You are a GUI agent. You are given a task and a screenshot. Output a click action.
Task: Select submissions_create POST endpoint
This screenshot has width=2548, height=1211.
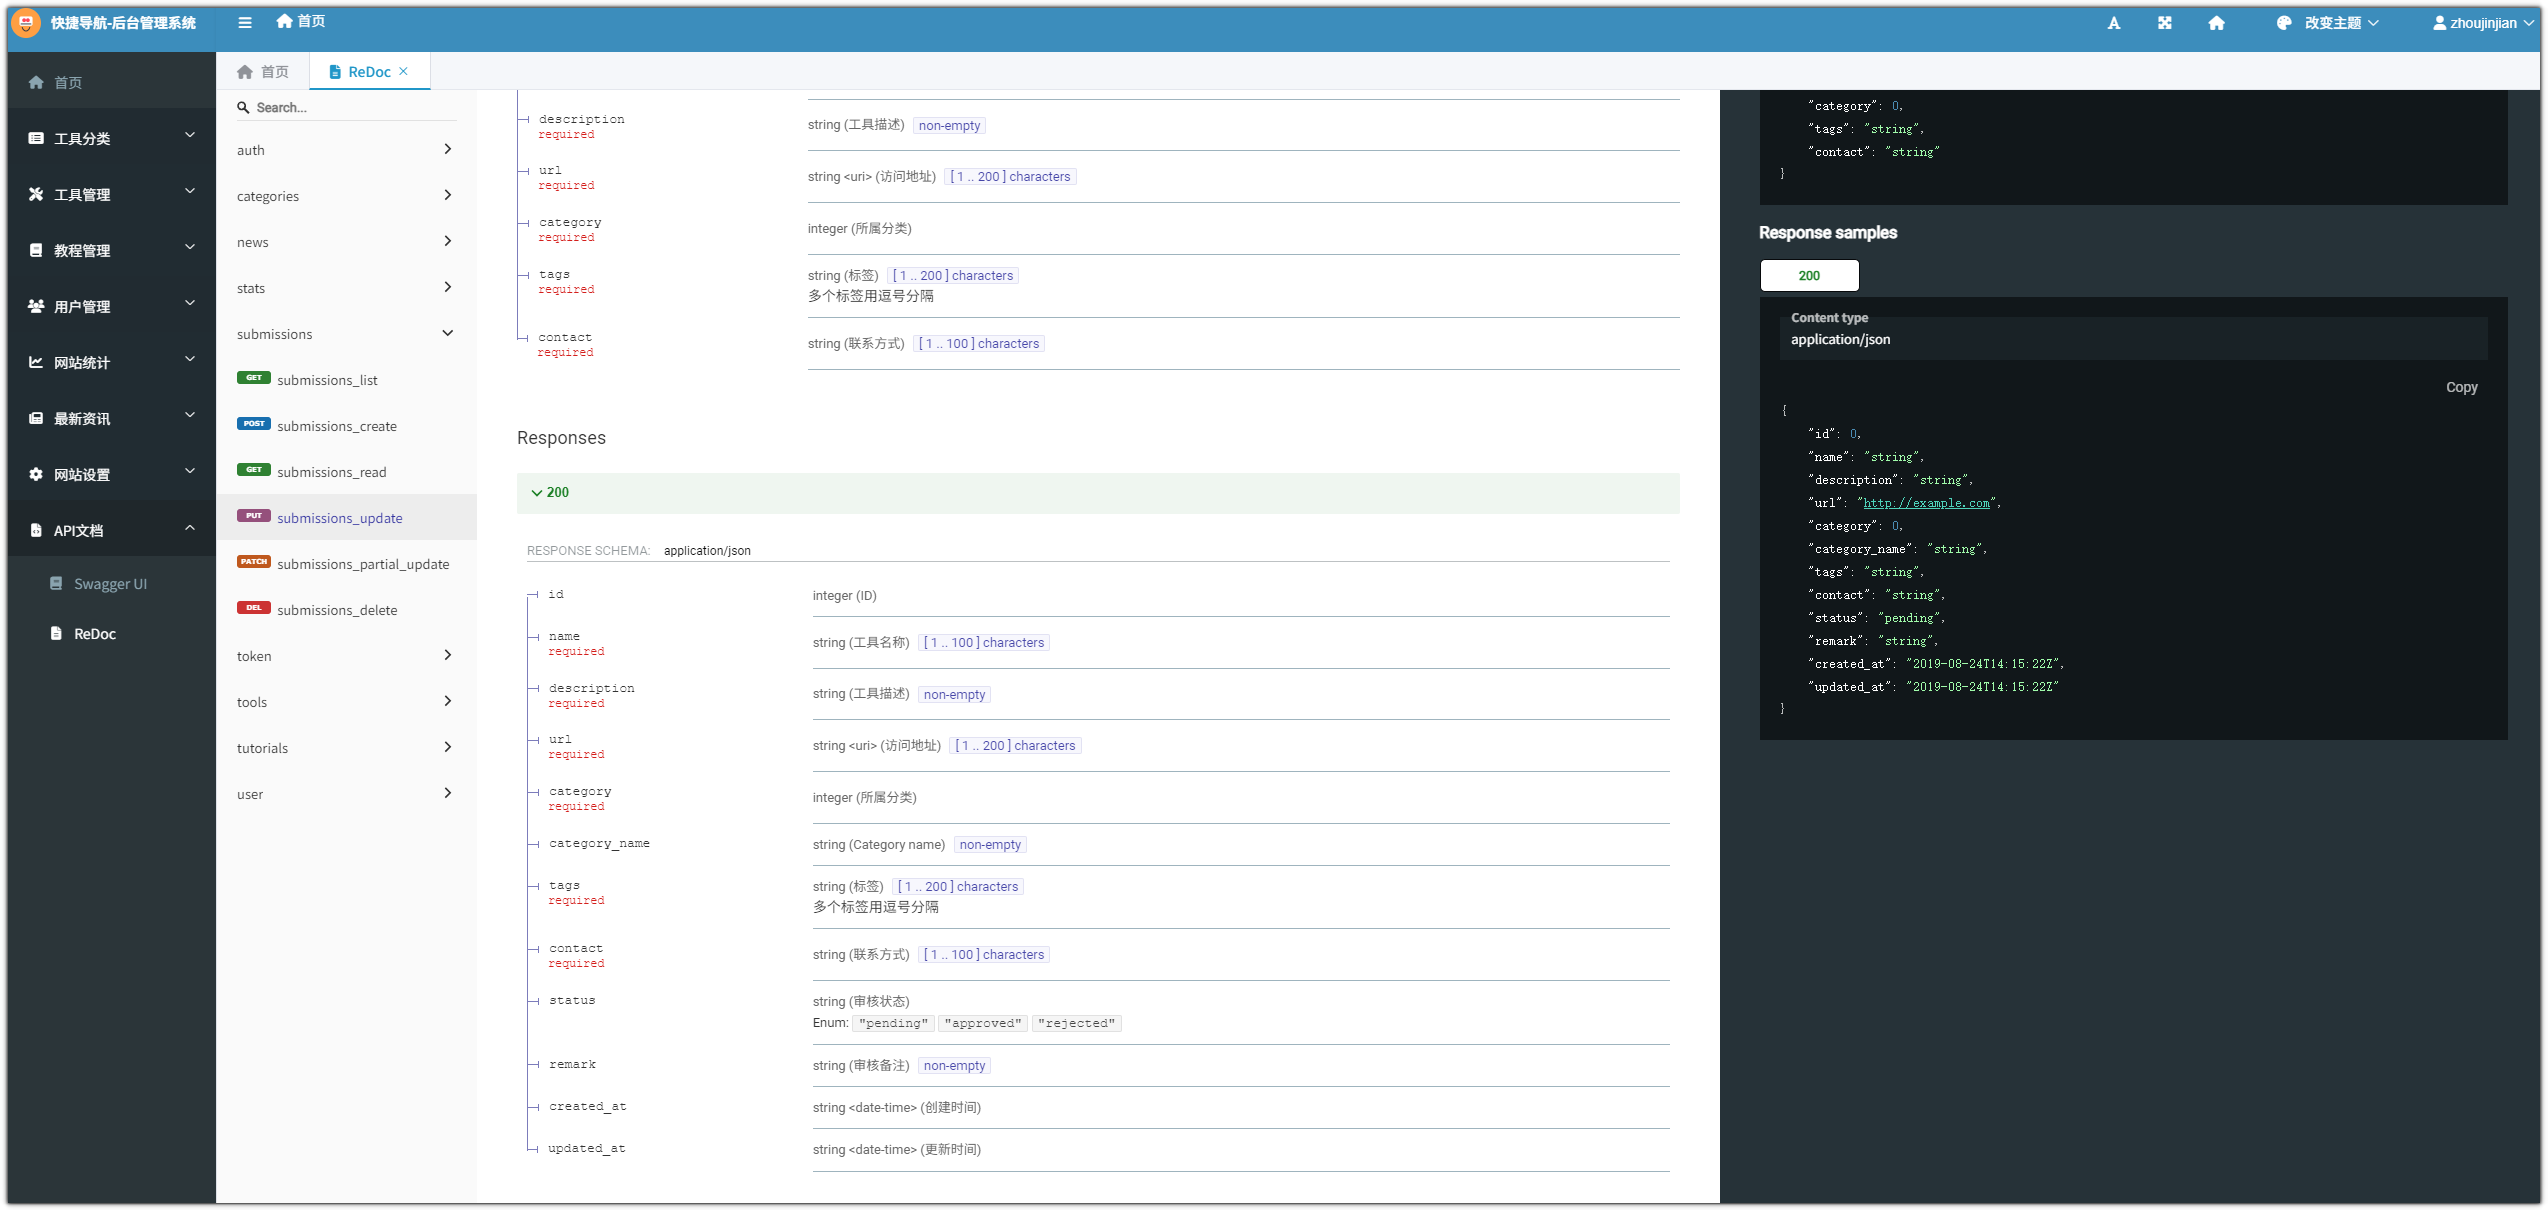click(x=336, y=426)
